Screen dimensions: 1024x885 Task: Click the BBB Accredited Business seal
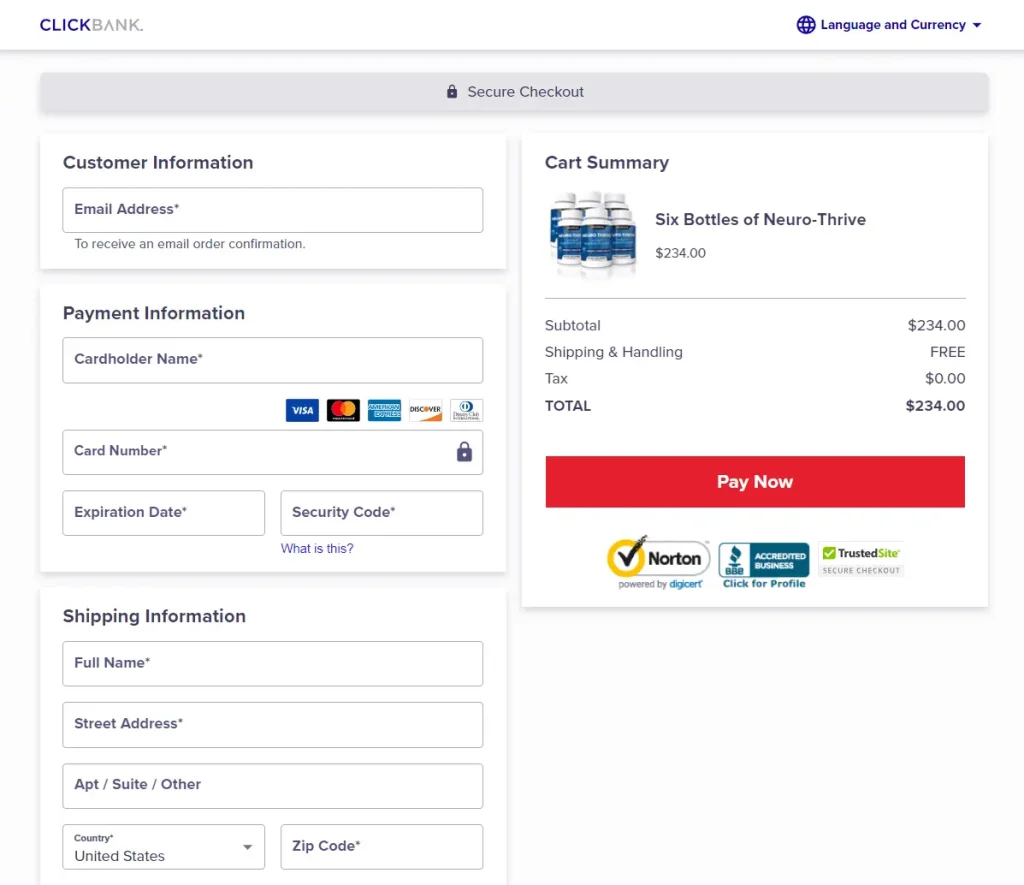[x=764, y=559]
